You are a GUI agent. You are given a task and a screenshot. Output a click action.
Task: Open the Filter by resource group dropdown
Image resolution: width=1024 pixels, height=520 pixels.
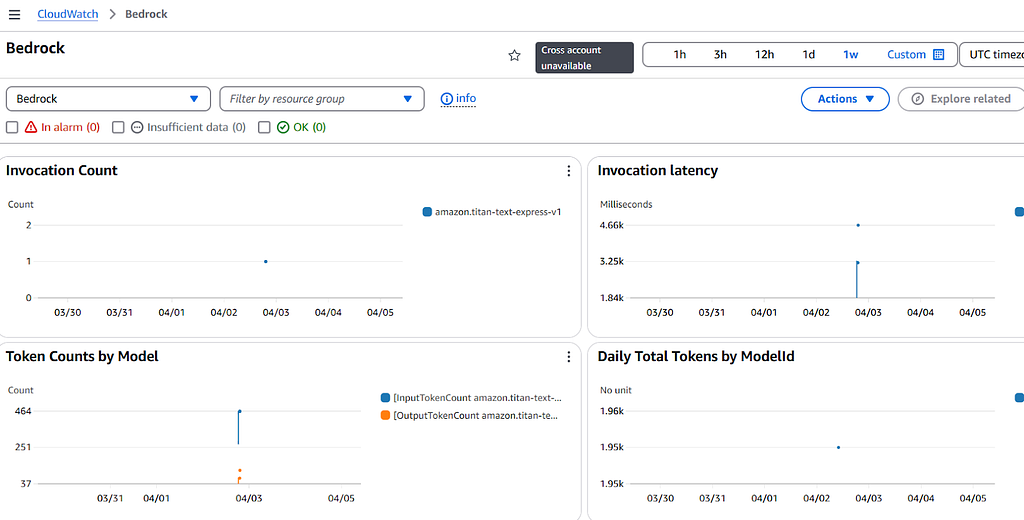[x=322, y=99]
